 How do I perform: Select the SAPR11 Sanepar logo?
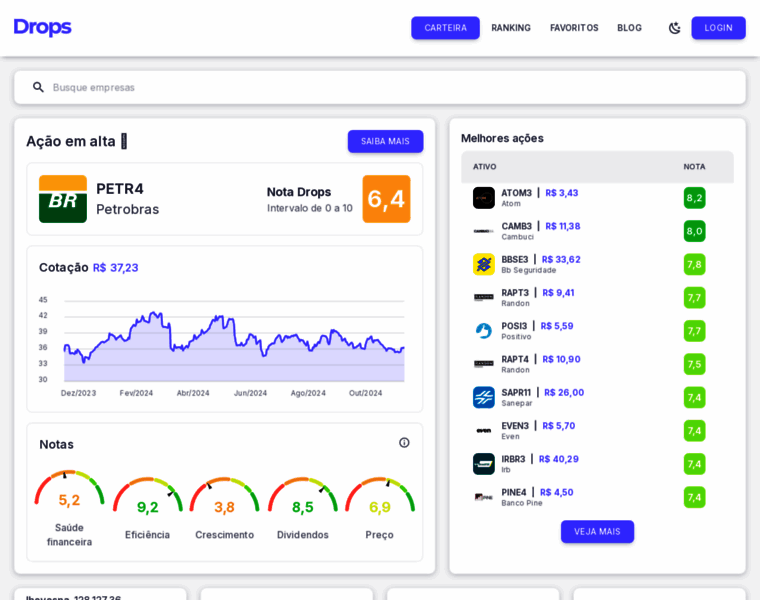tap(484, 397)
